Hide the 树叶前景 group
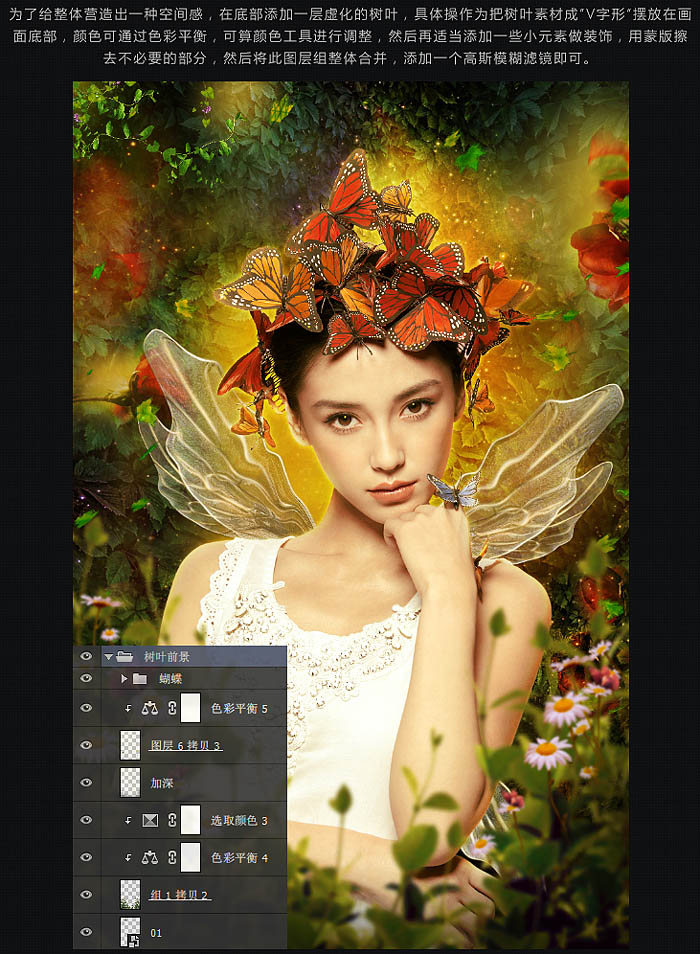 pyautogui.click(x=86, y=656)
